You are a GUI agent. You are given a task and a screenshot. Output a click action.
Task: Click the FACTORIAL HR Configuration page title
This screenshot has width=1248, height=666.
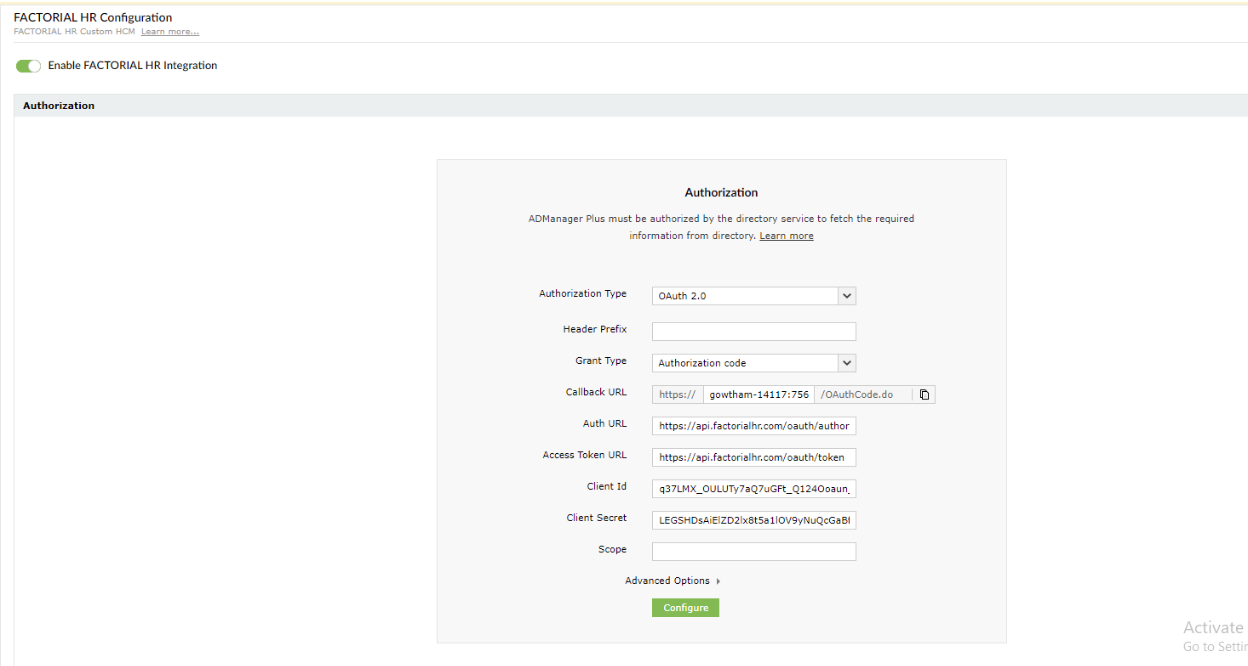coord(93,17)
